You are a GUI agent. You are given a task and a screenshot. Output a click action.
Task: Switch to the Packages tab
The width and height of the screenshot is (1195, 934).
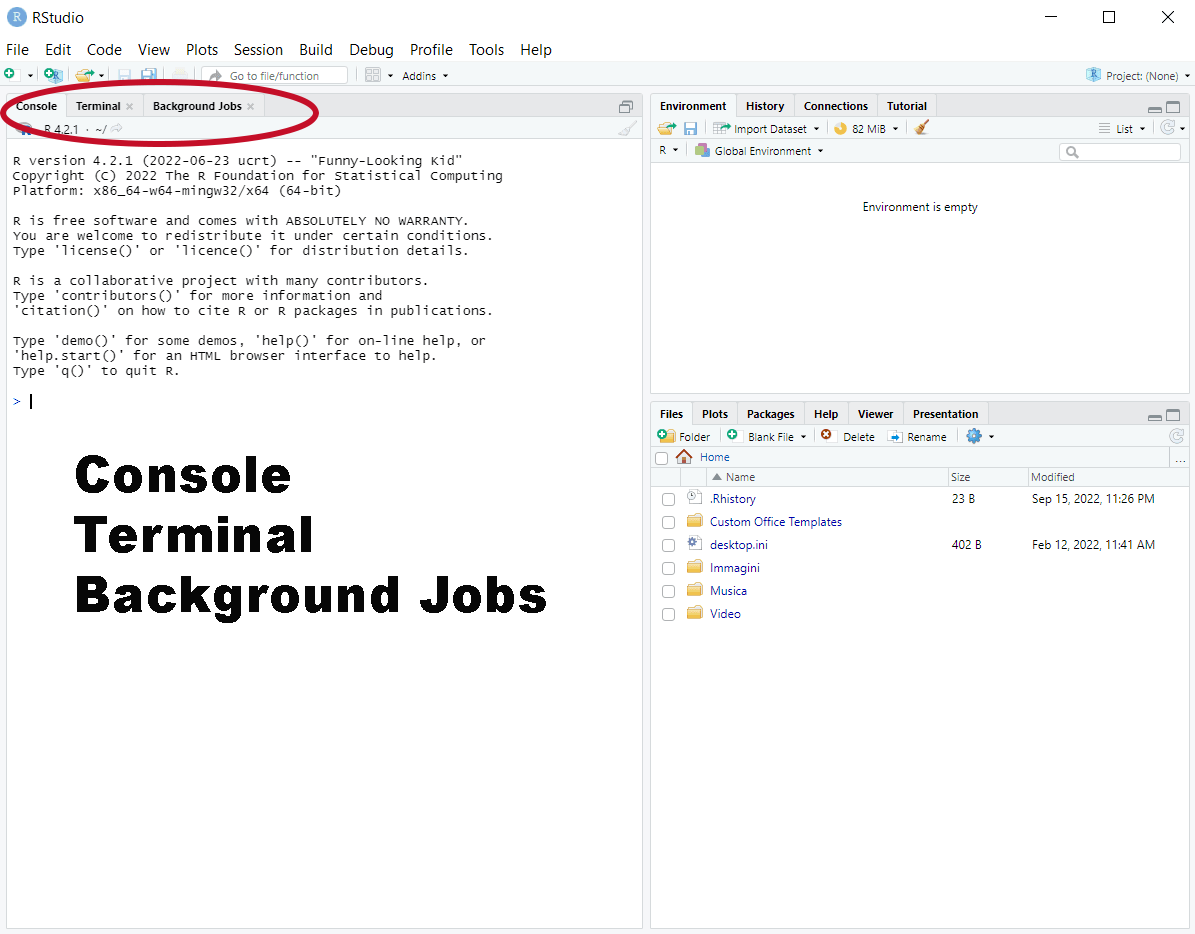click(x=770, y=414)
